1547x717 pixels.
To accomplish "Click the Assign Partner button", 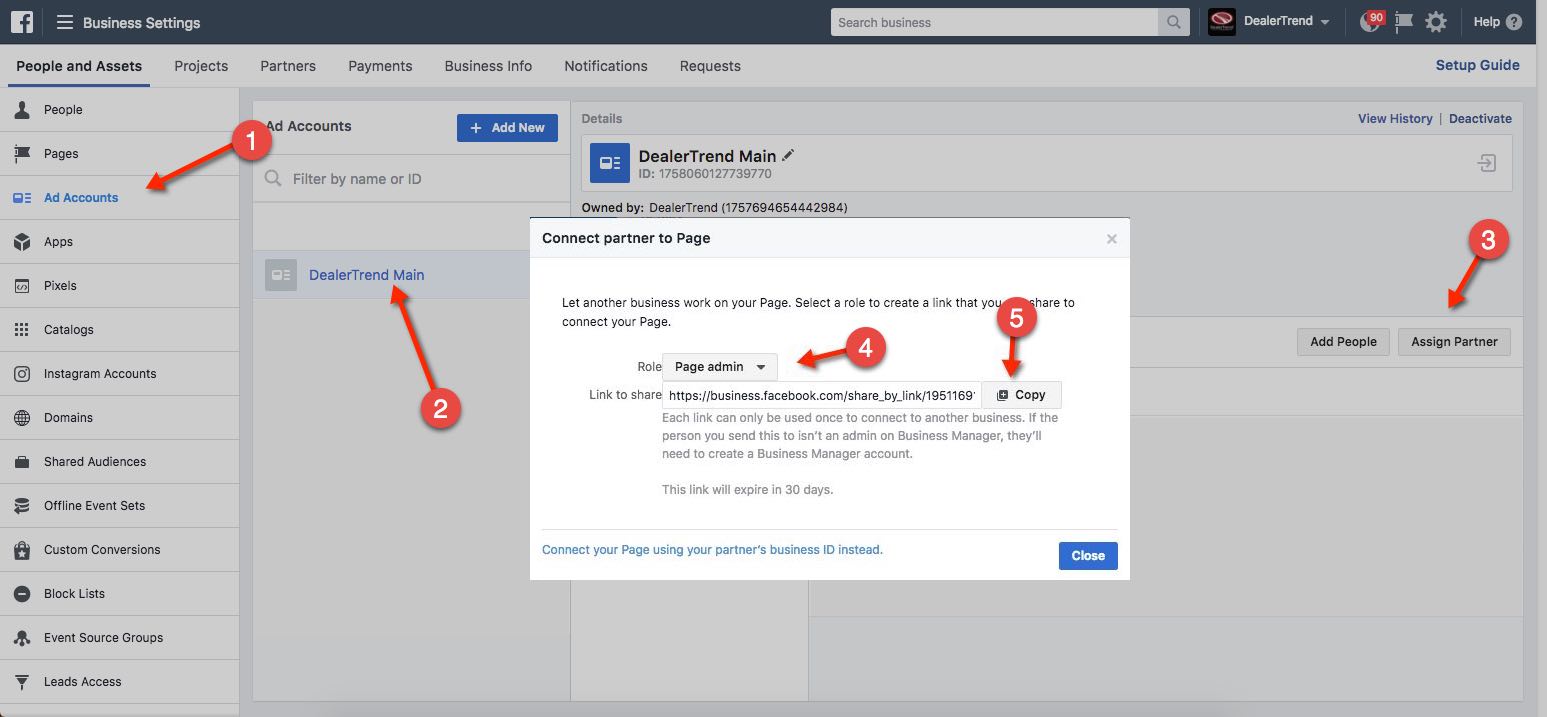I will point(1454,342).
